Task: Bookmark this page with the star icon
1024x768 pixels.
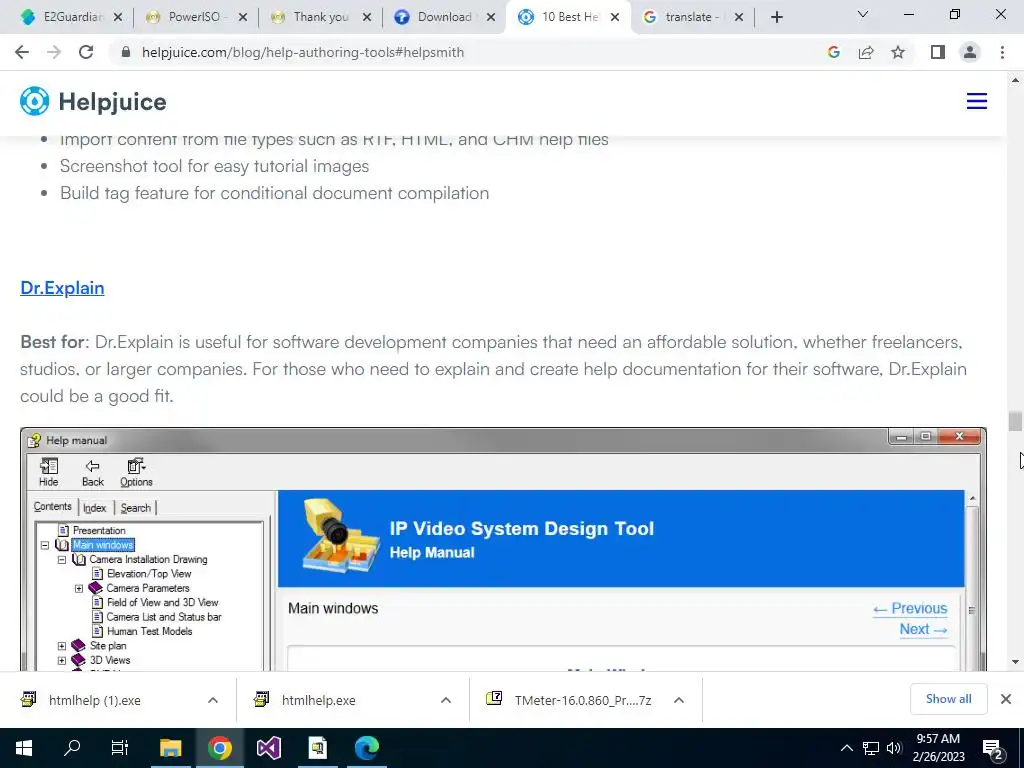Action: pos(898,52)
